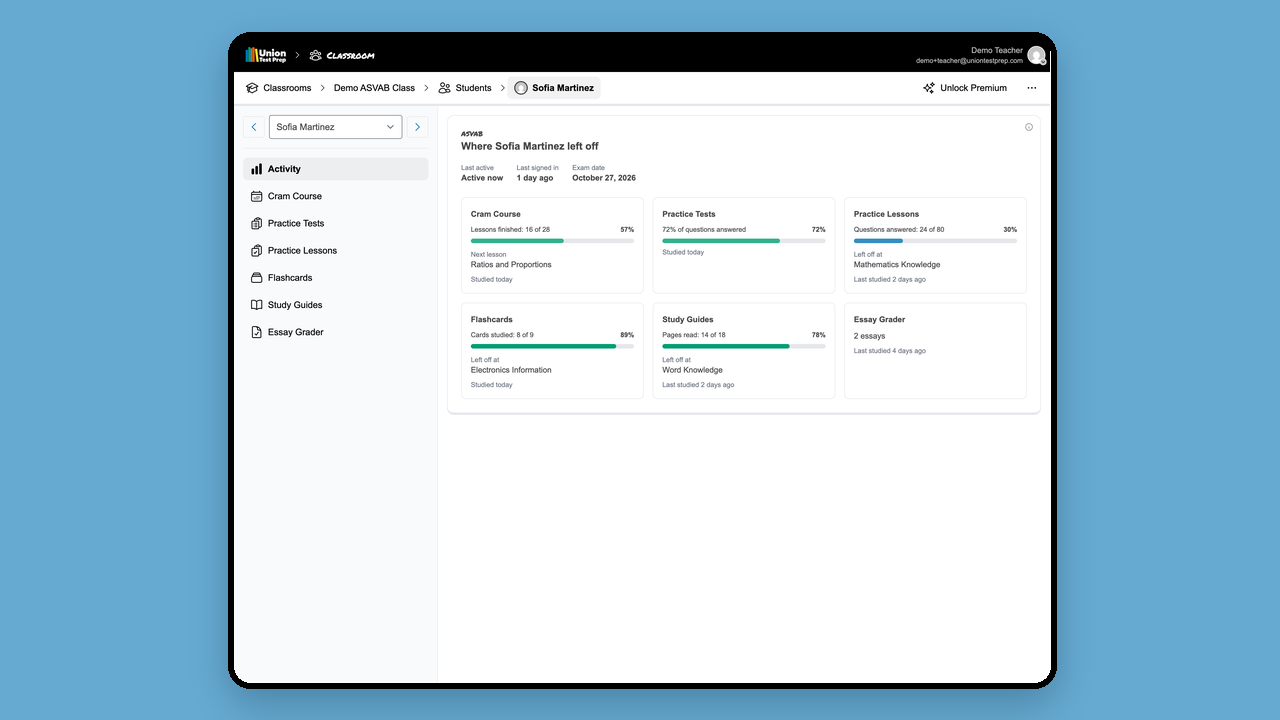Click Sofia Martinez avatar in breadcrumb
The width and height of the screenshot is (1280, 720).
(x=521, y=88)
